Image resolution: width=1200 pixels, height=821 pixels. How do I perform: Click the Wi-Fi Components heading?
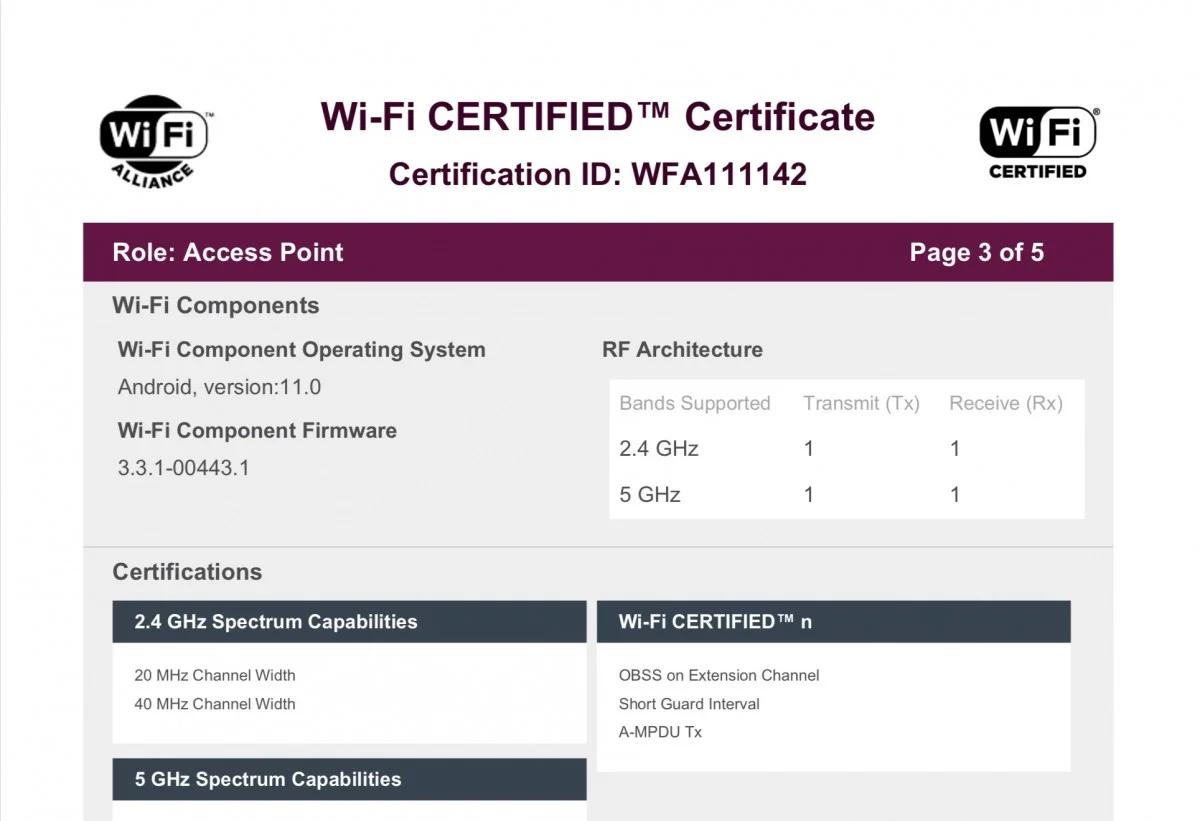(x=216, y=306)
